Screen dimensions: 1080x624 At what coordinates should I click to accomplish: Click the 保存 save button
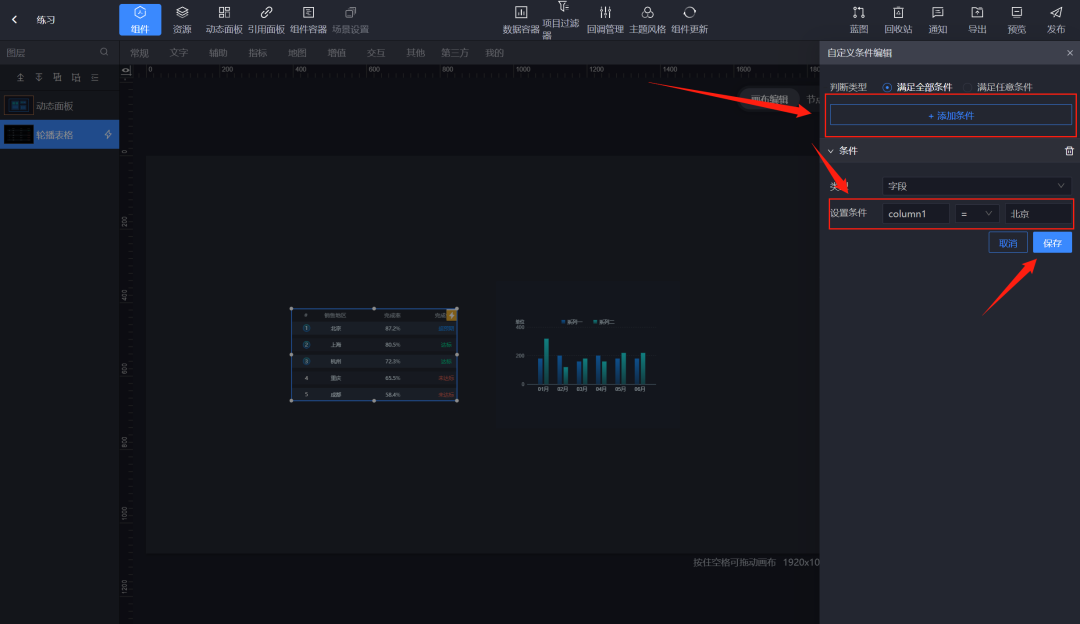tap(1052, 242)
